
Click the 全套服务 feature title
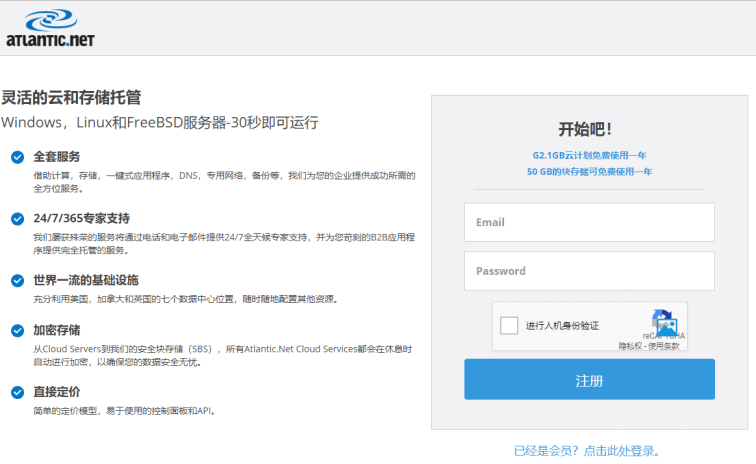[x=56, y=157]
